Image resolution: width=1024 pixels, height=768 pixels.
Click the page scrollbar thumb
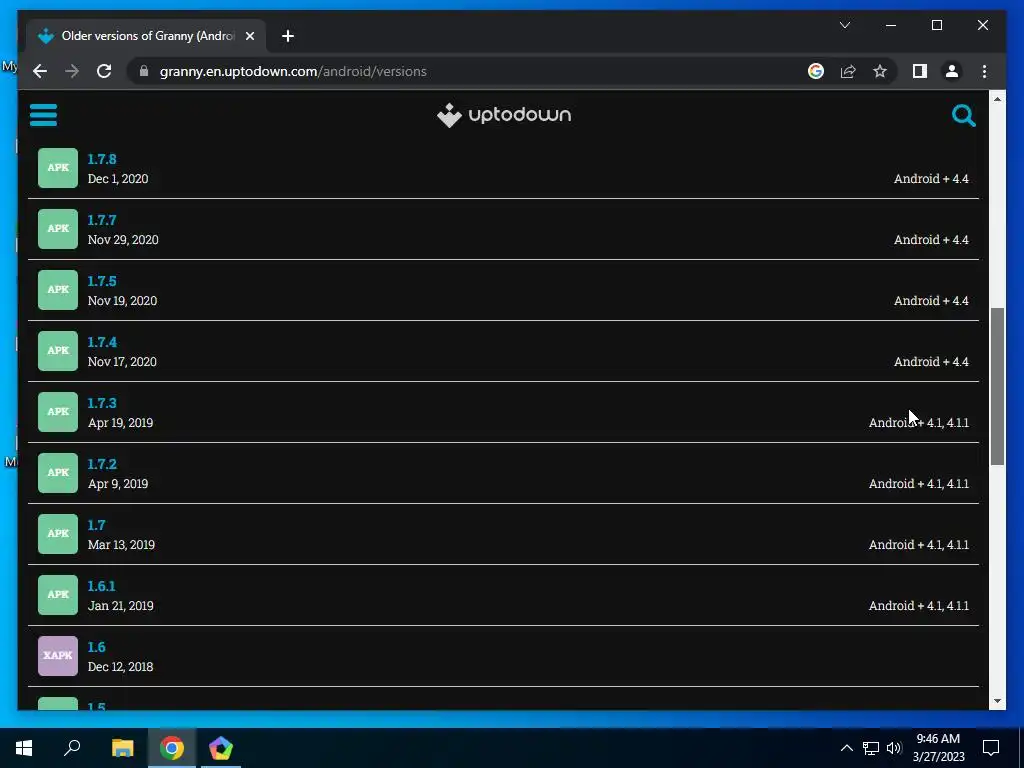[997, 385]
